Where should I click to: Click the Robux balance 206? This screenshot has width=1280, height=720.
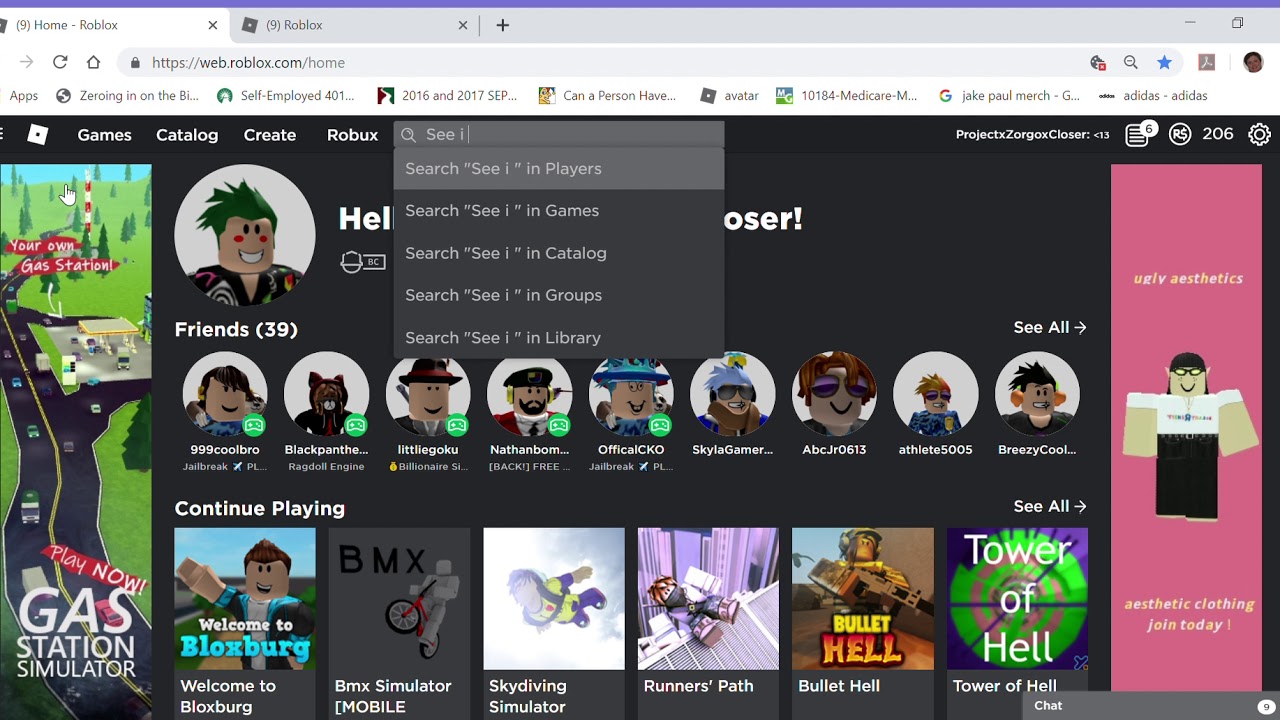pos(1217,134)
